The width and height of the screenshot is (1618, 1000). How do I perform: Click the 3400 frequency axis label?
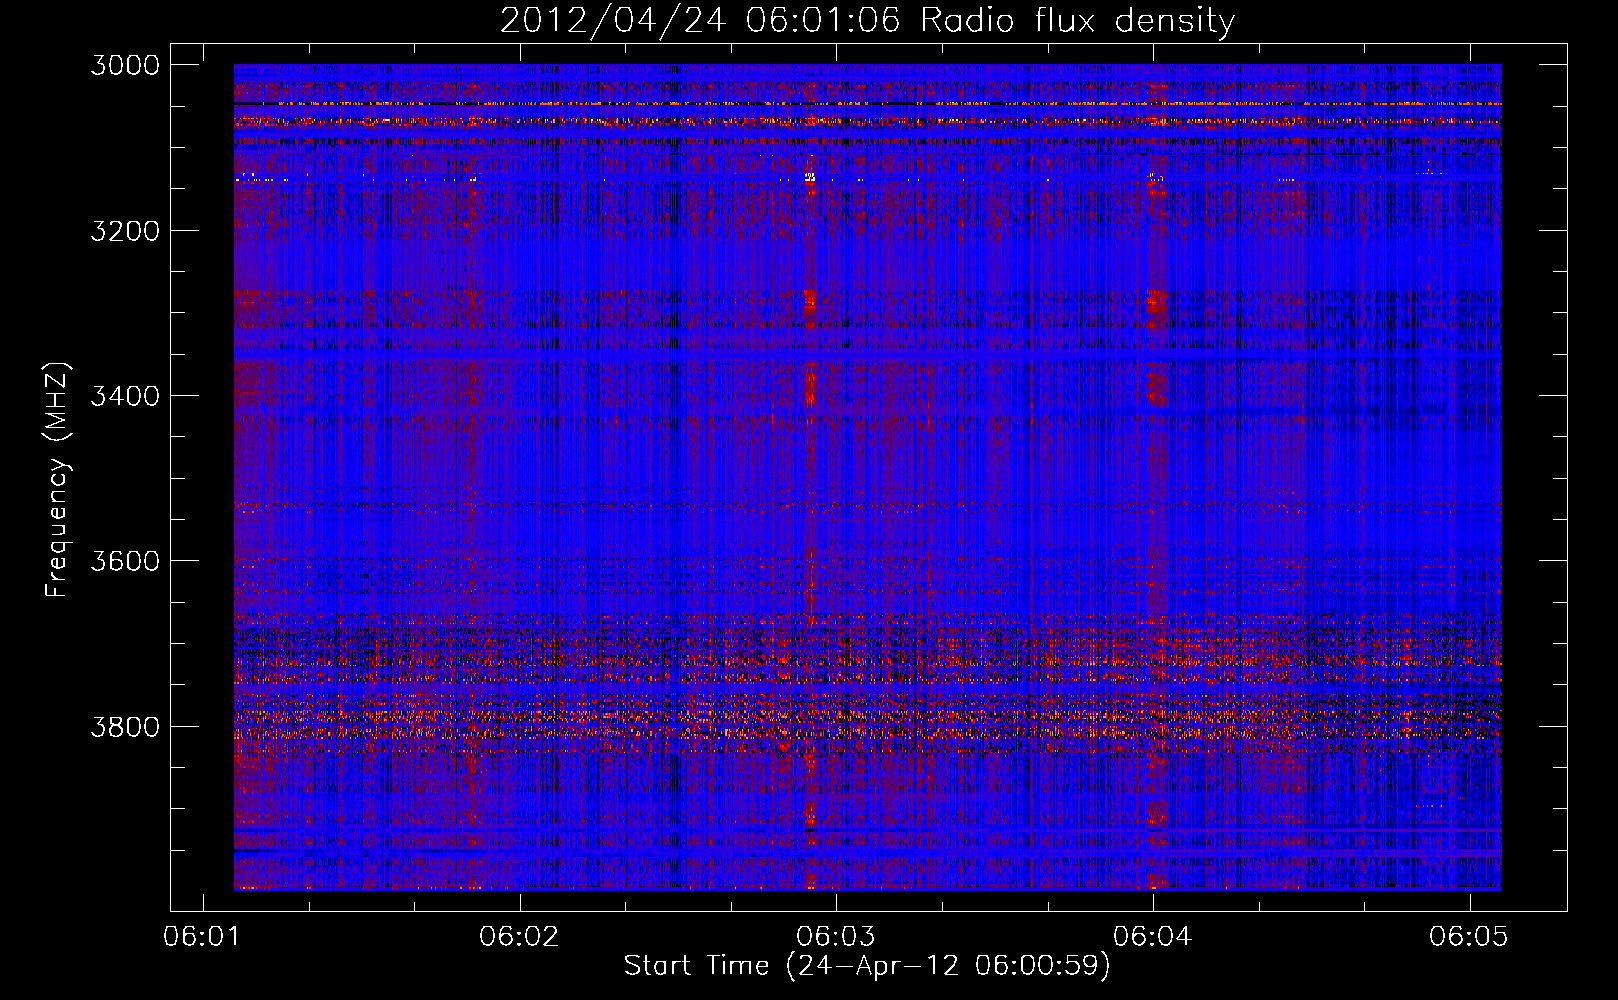pyautogui.click(x=125, y=396)
